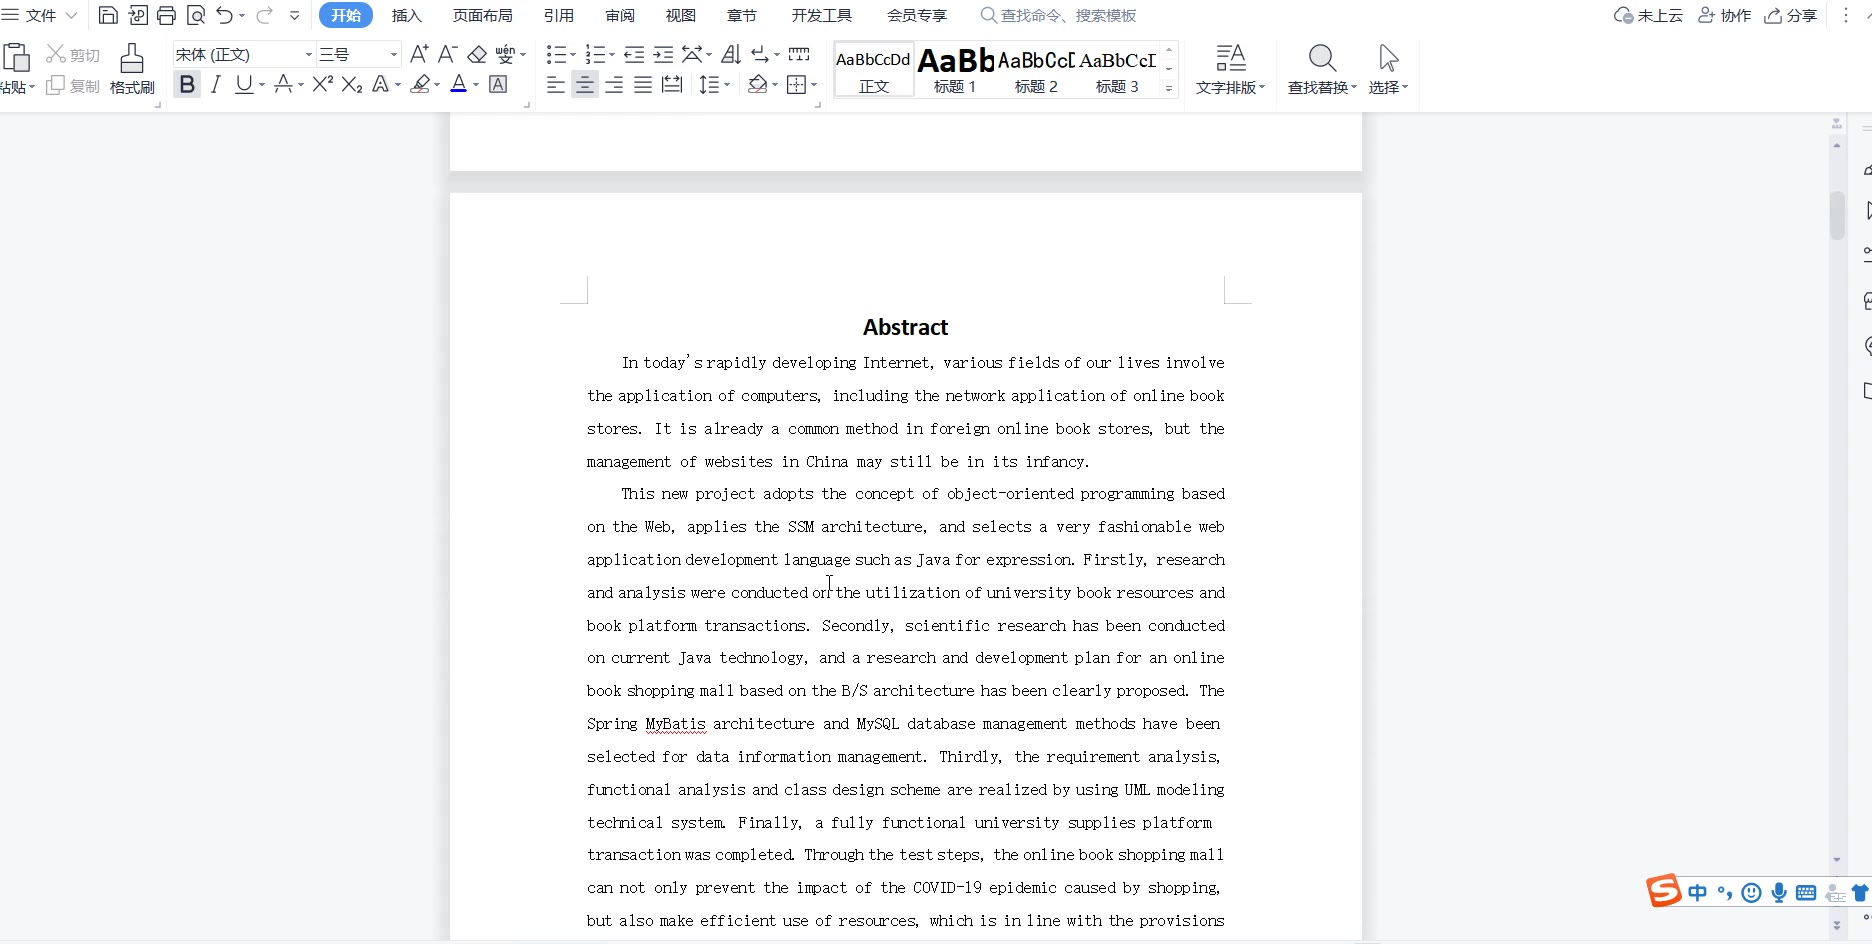Switch Sogou Chinese/English mode (中)
The width and height of the screenshot is (1872, 944).
pyautogui.click(x=1698, y=893)
